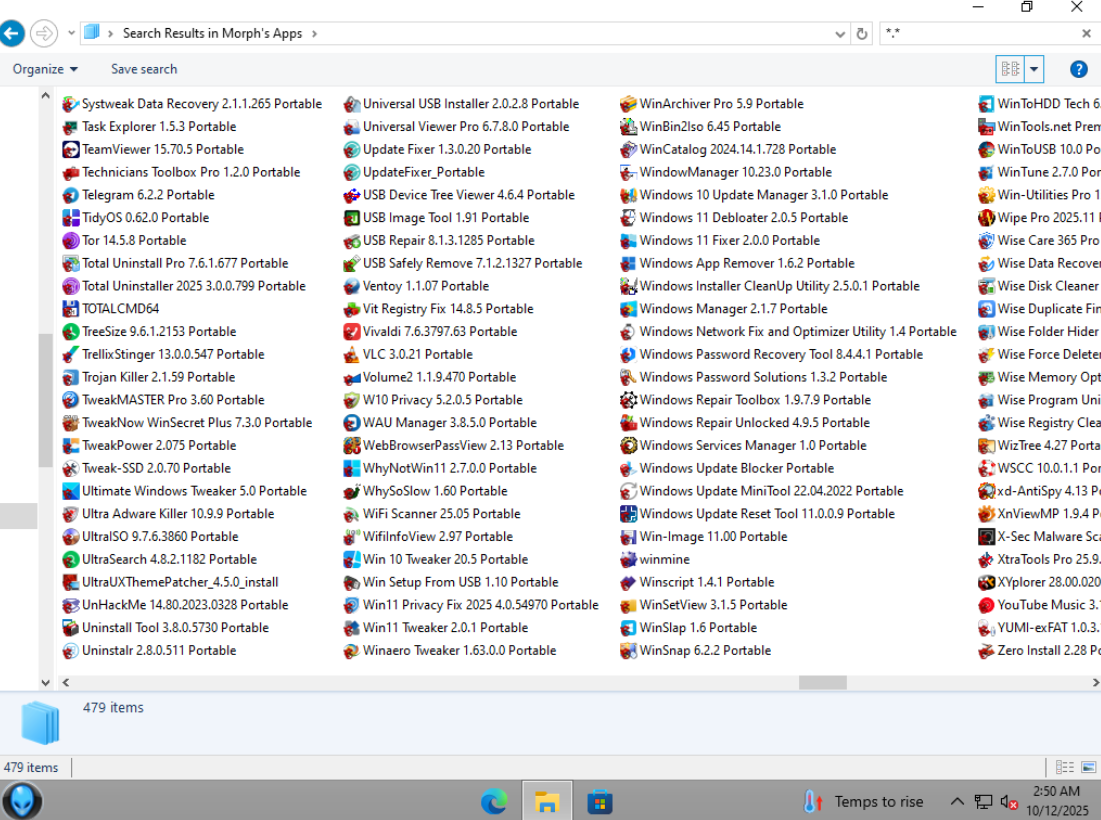The width and height of the screenshot is (1101, 820).
Task: Click the TOTALCMD64 icon
Action: pyautogui.click(x=70, y=309)
